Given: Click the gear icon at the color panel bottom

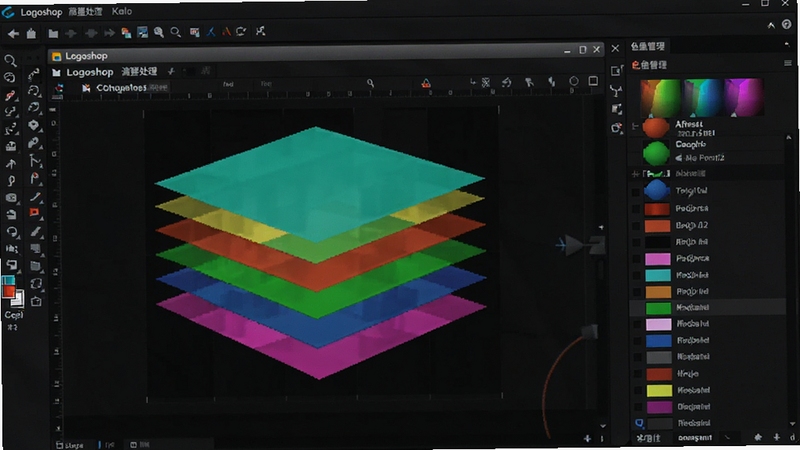Looking at the screenshot, I should tap(758, 437).
